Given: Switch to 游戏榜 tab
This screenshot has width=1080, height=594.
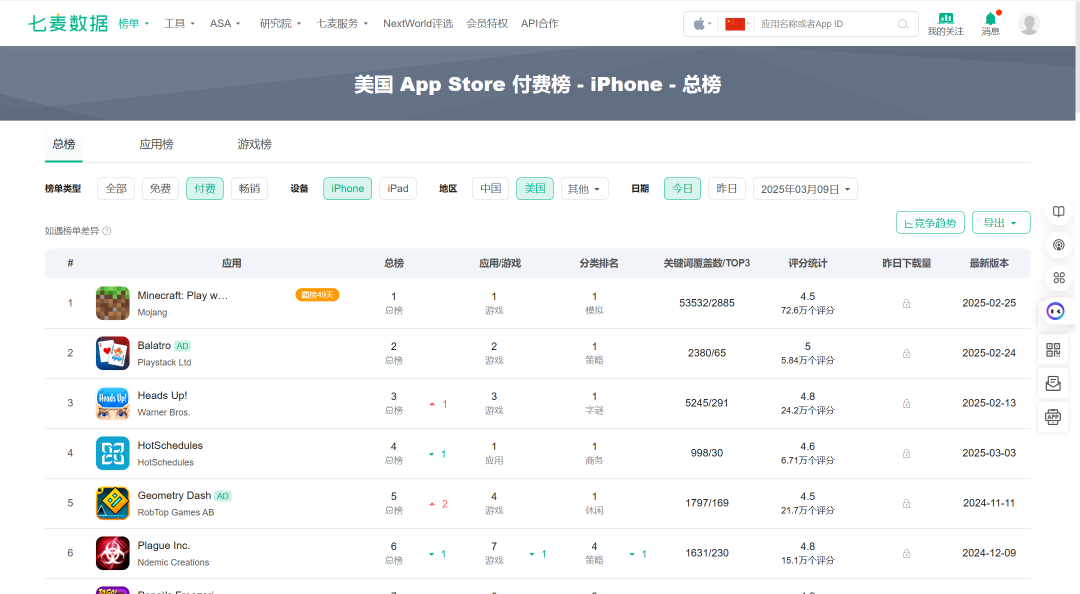Looking at the screenshot, I should coord(254,144).
